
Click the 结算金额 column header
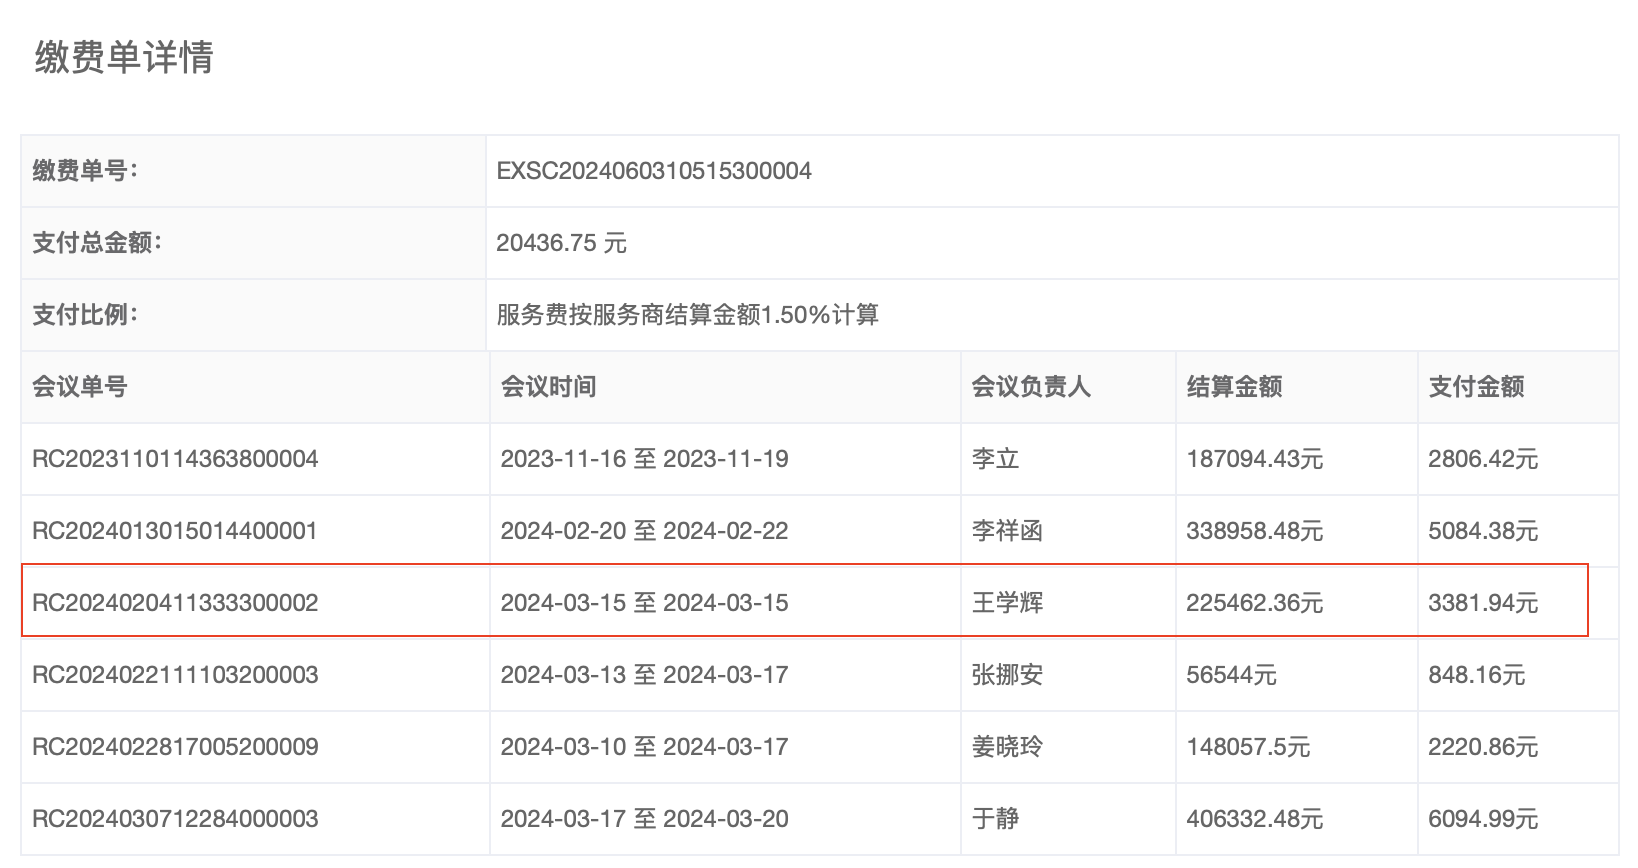(1234, 387)
